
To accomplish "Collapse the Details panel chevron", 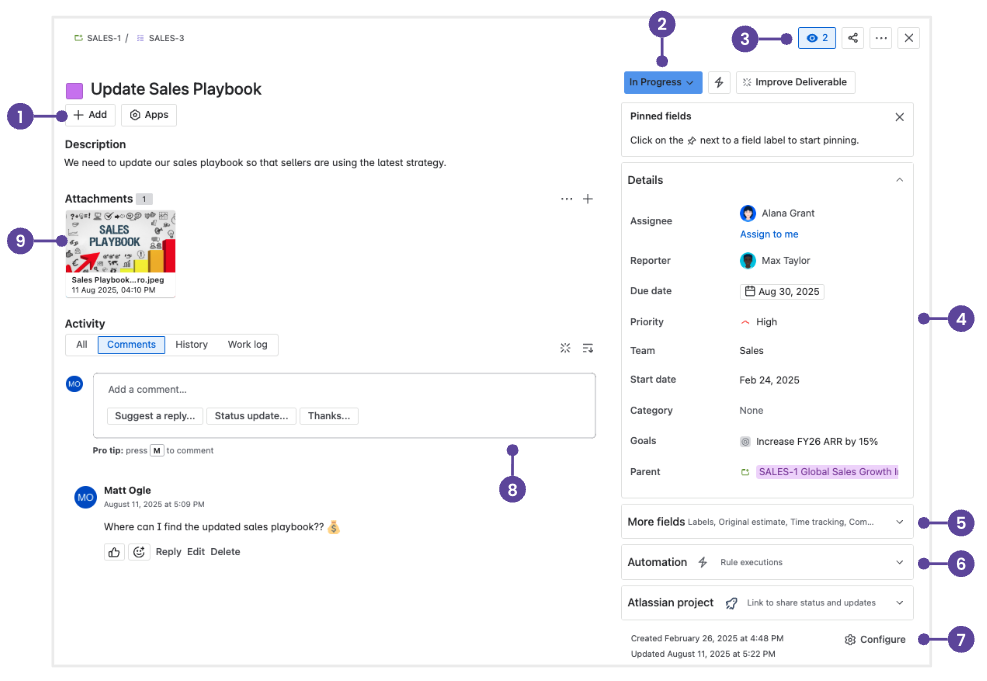I will [x=898, y=179].
